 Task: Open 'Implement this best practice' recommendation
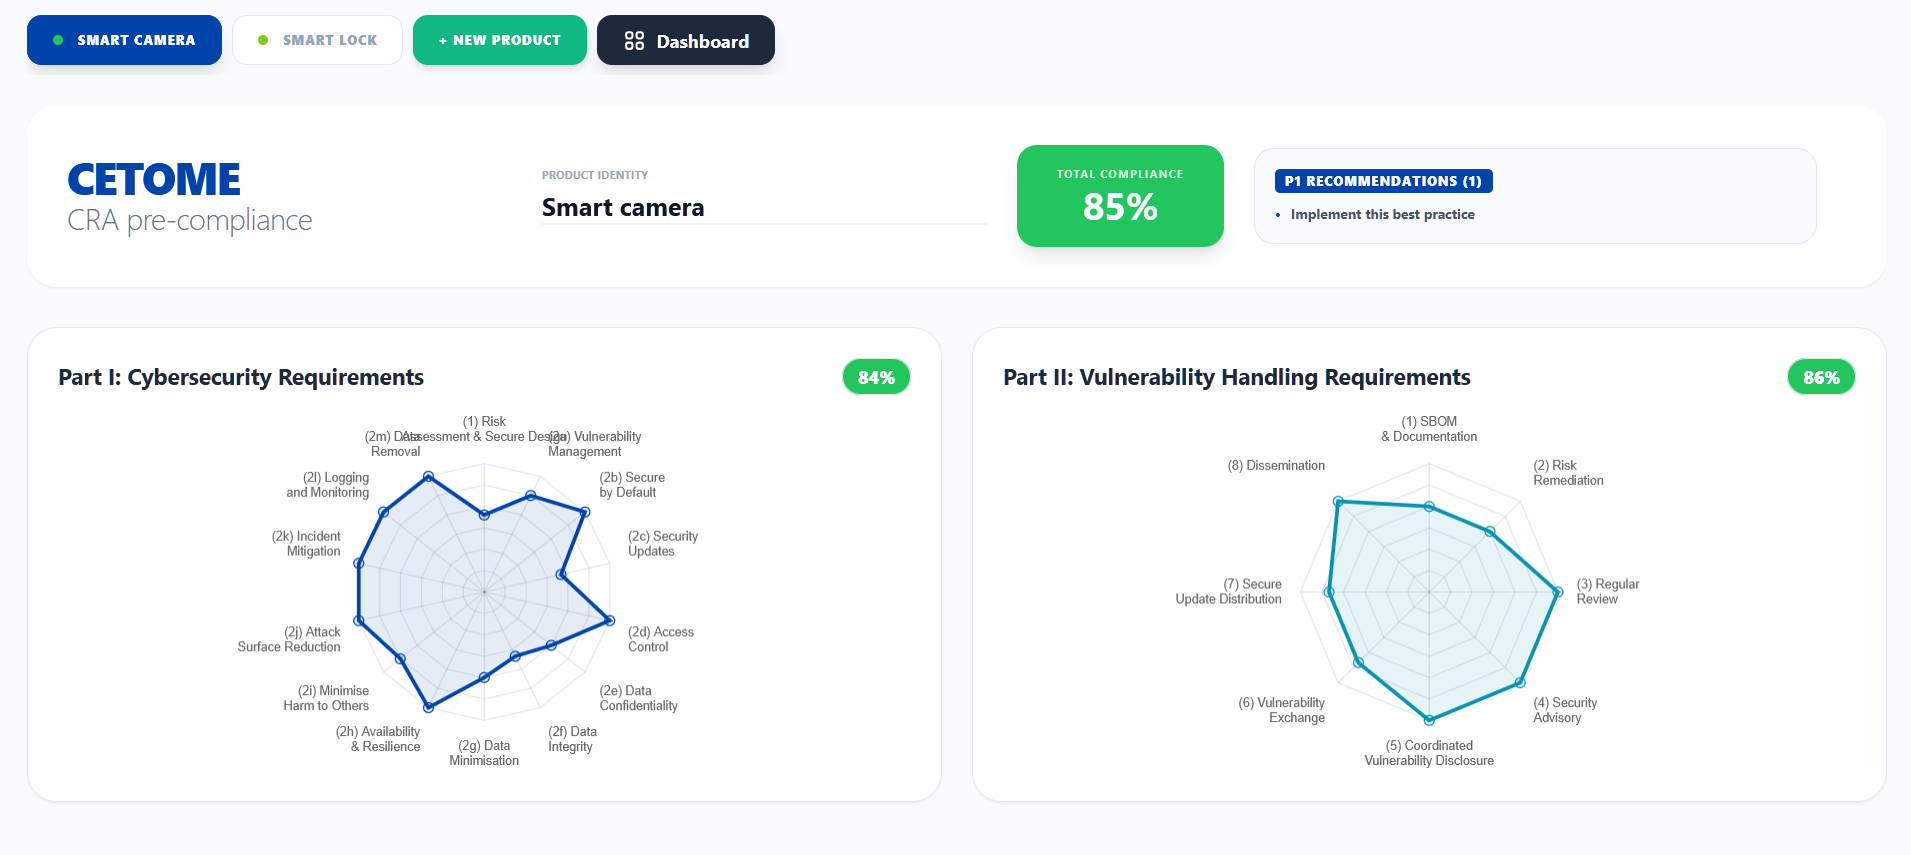[x=1382, y=214]
